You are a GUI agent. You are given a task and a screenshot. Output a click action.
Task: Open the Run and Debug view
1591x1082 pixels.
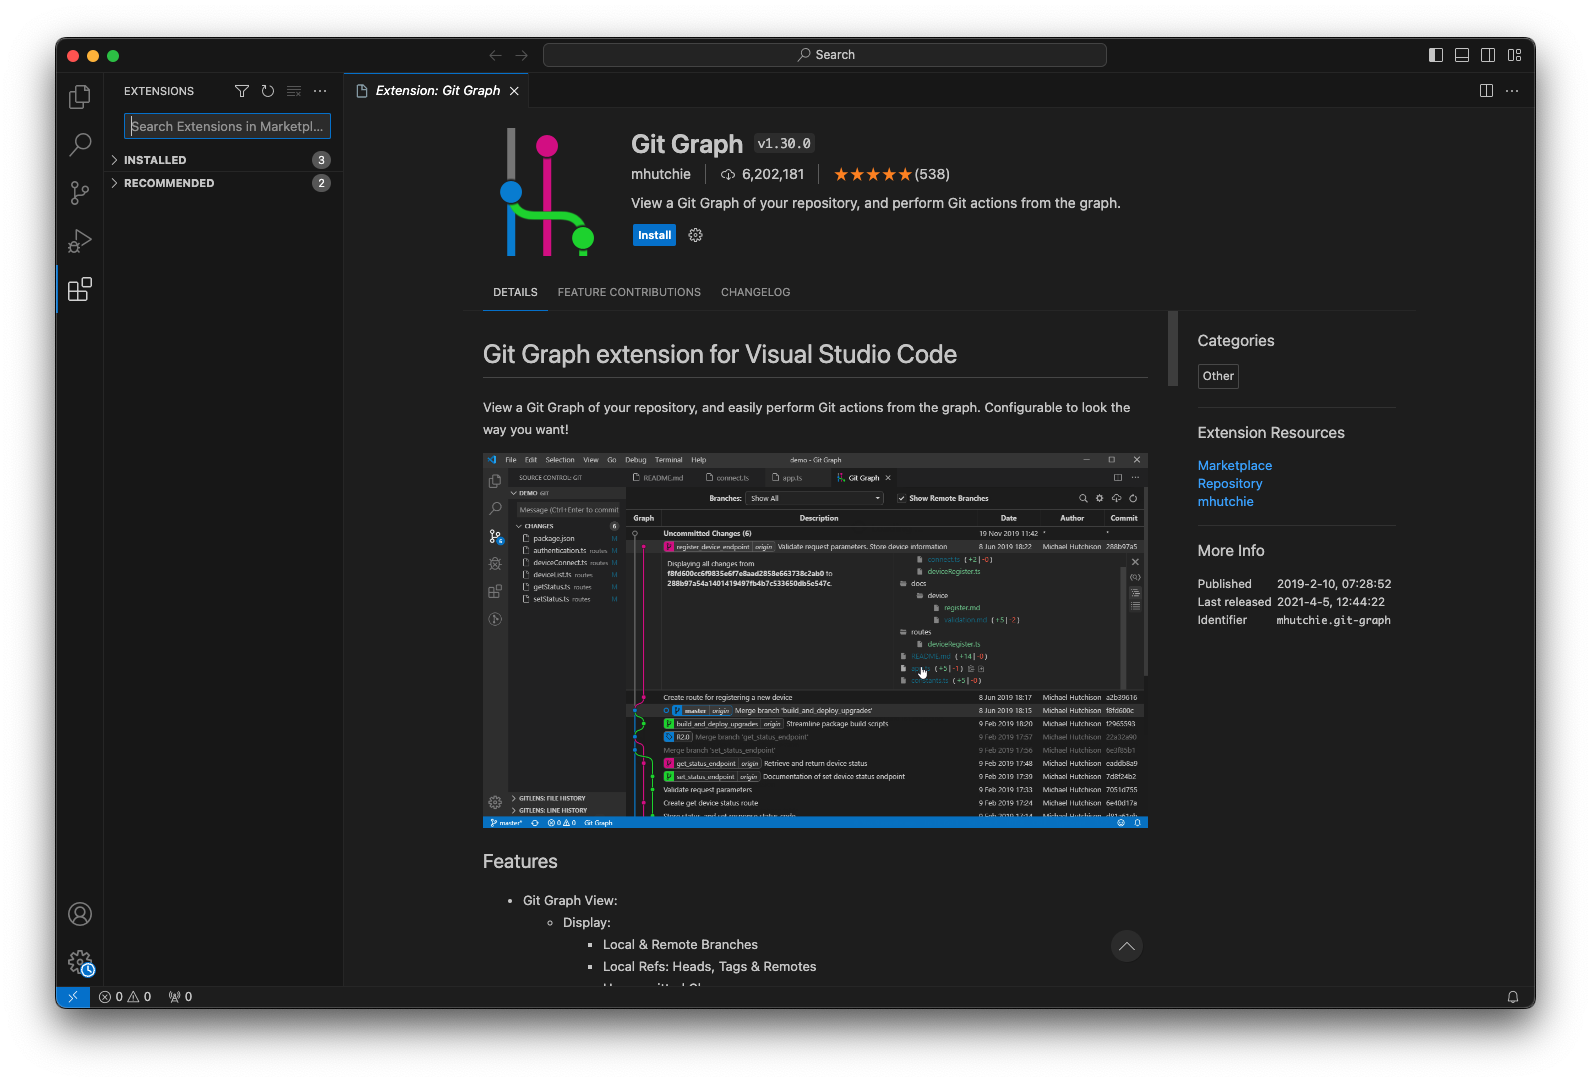80,241
